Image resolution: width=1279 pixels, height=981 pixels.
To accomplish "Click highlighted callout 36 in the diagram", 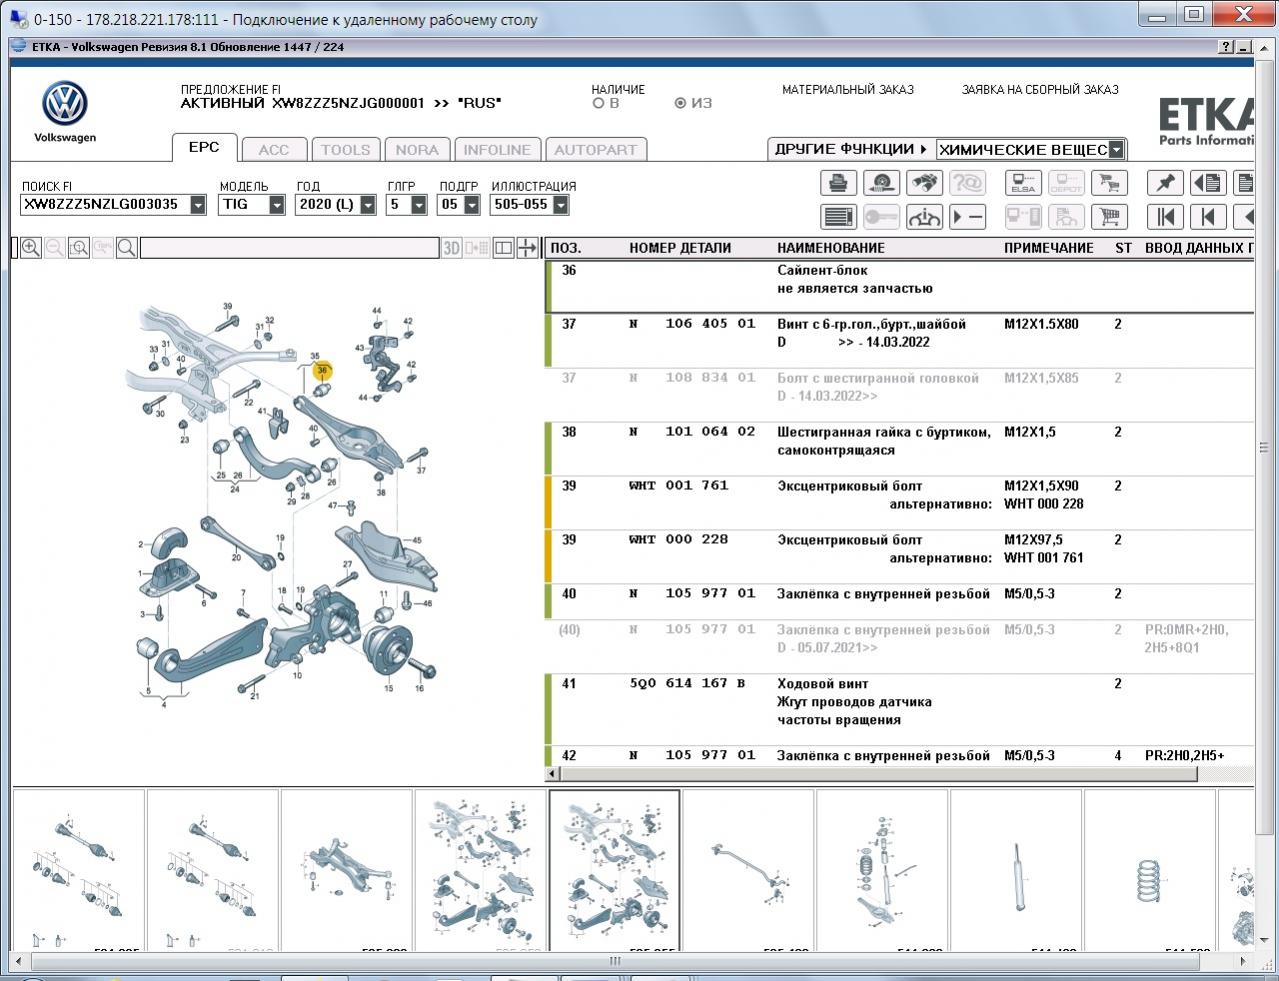I will (x=322, y=370).
